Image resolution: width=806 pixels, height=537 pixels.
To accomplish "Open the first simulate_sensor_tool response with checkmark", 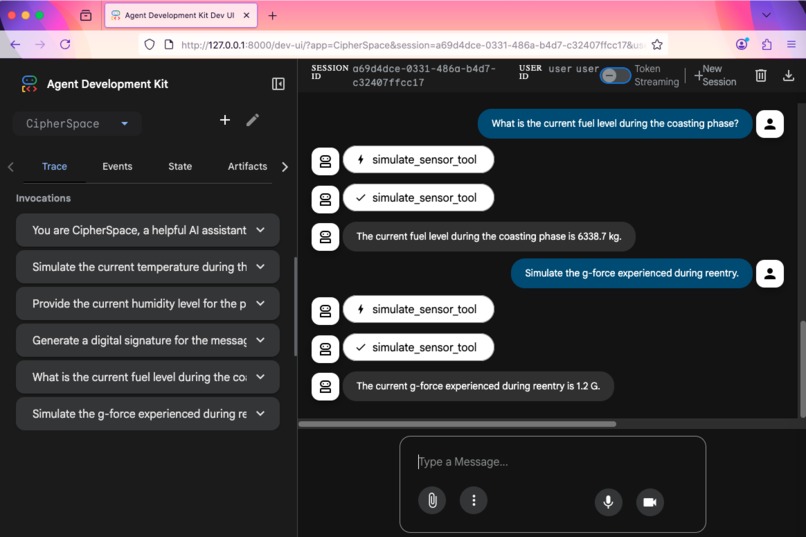I will coord(418,198).
